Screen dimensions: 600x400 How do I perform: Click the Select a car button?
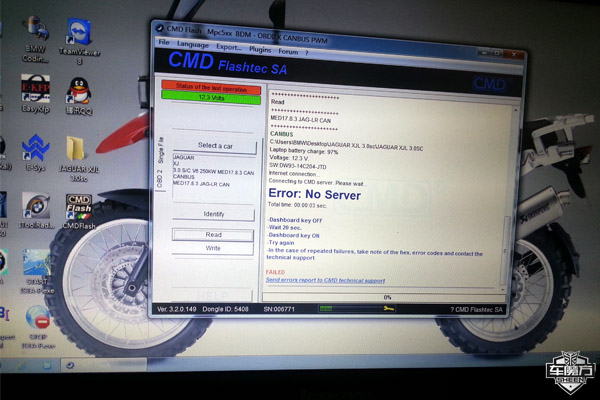(x=215, y=146)
